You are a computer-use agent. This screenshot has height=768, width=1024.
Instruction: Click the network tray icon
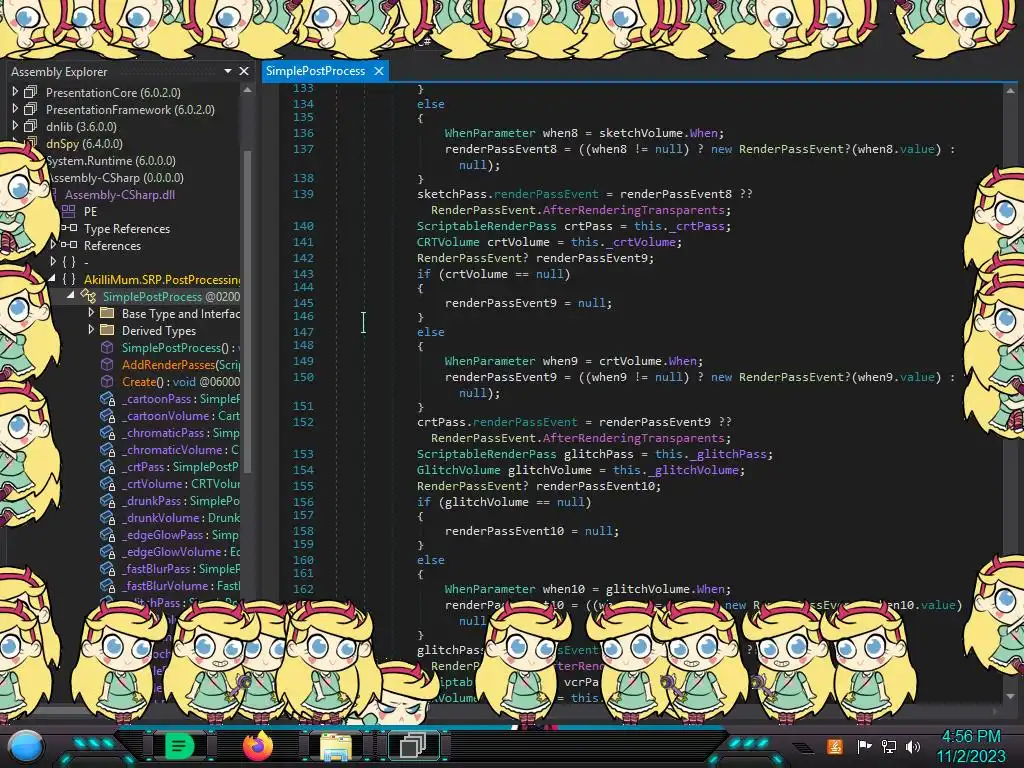tap(888, 746)
